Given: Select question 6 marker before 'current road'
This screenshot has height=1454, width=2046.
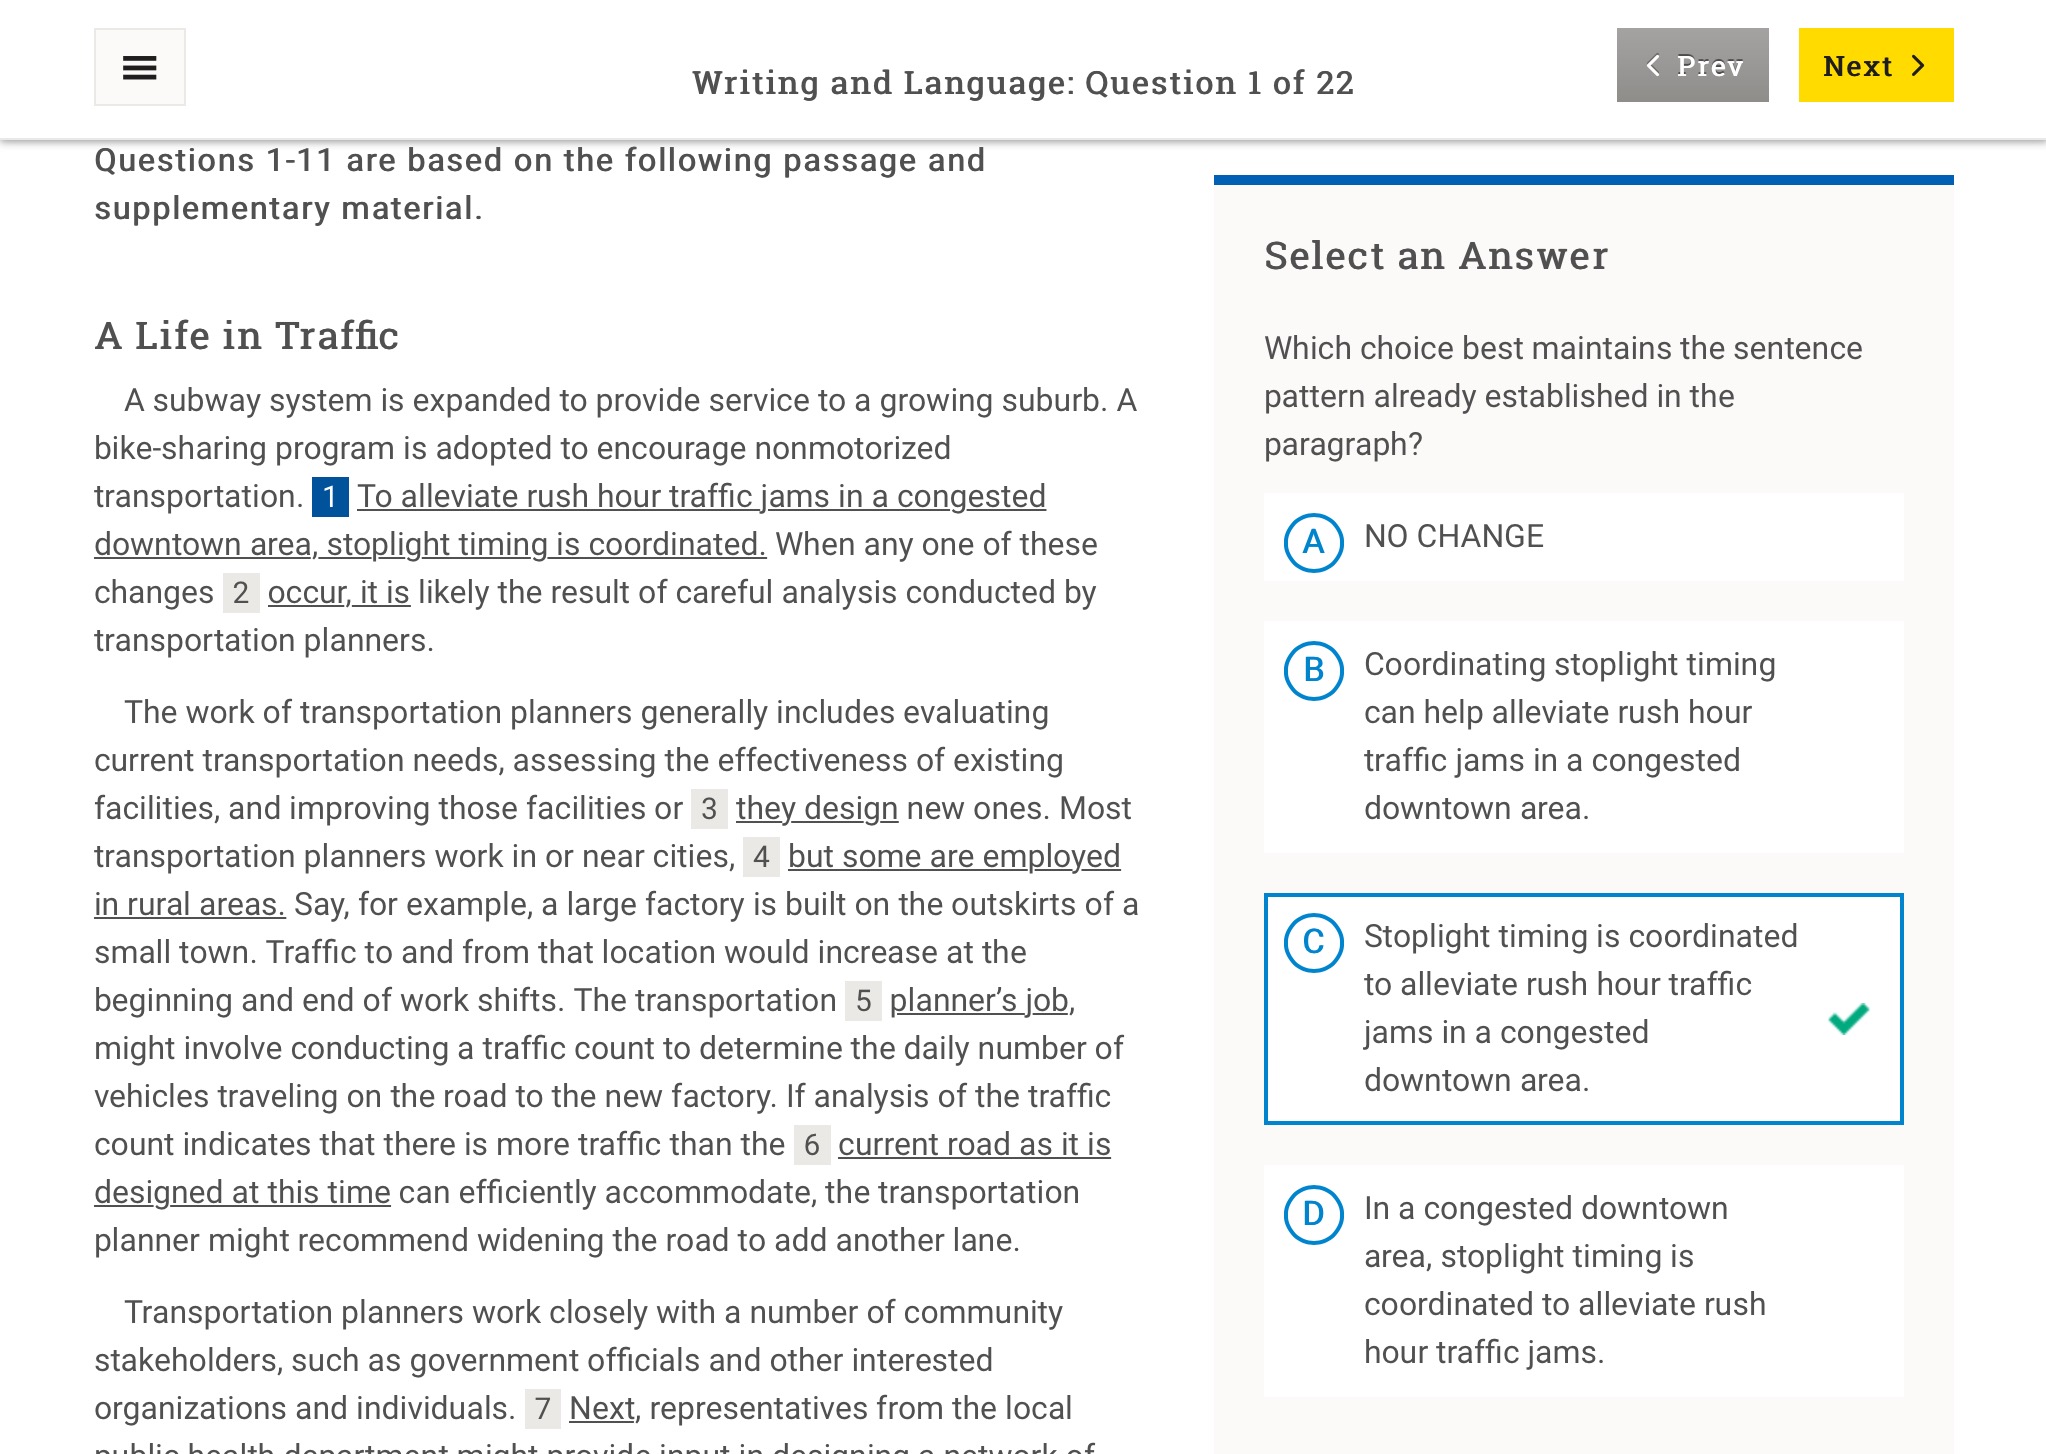Looking at the screenshot, I should pos(812,1145).
